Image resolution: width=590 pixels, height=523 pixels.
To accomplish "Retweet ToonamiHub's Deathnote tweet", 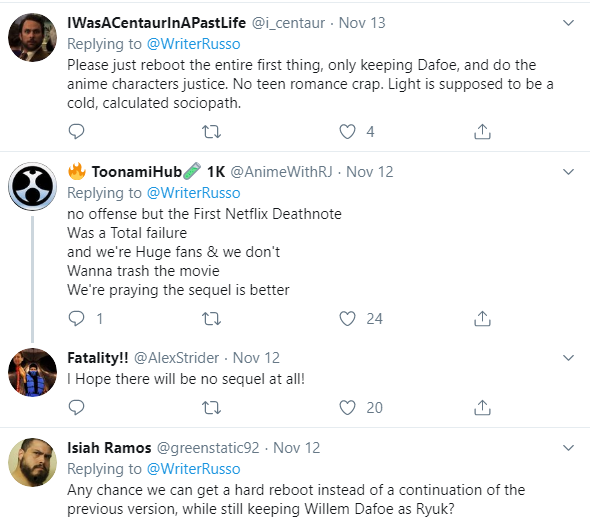I will [x=211, y=319].
